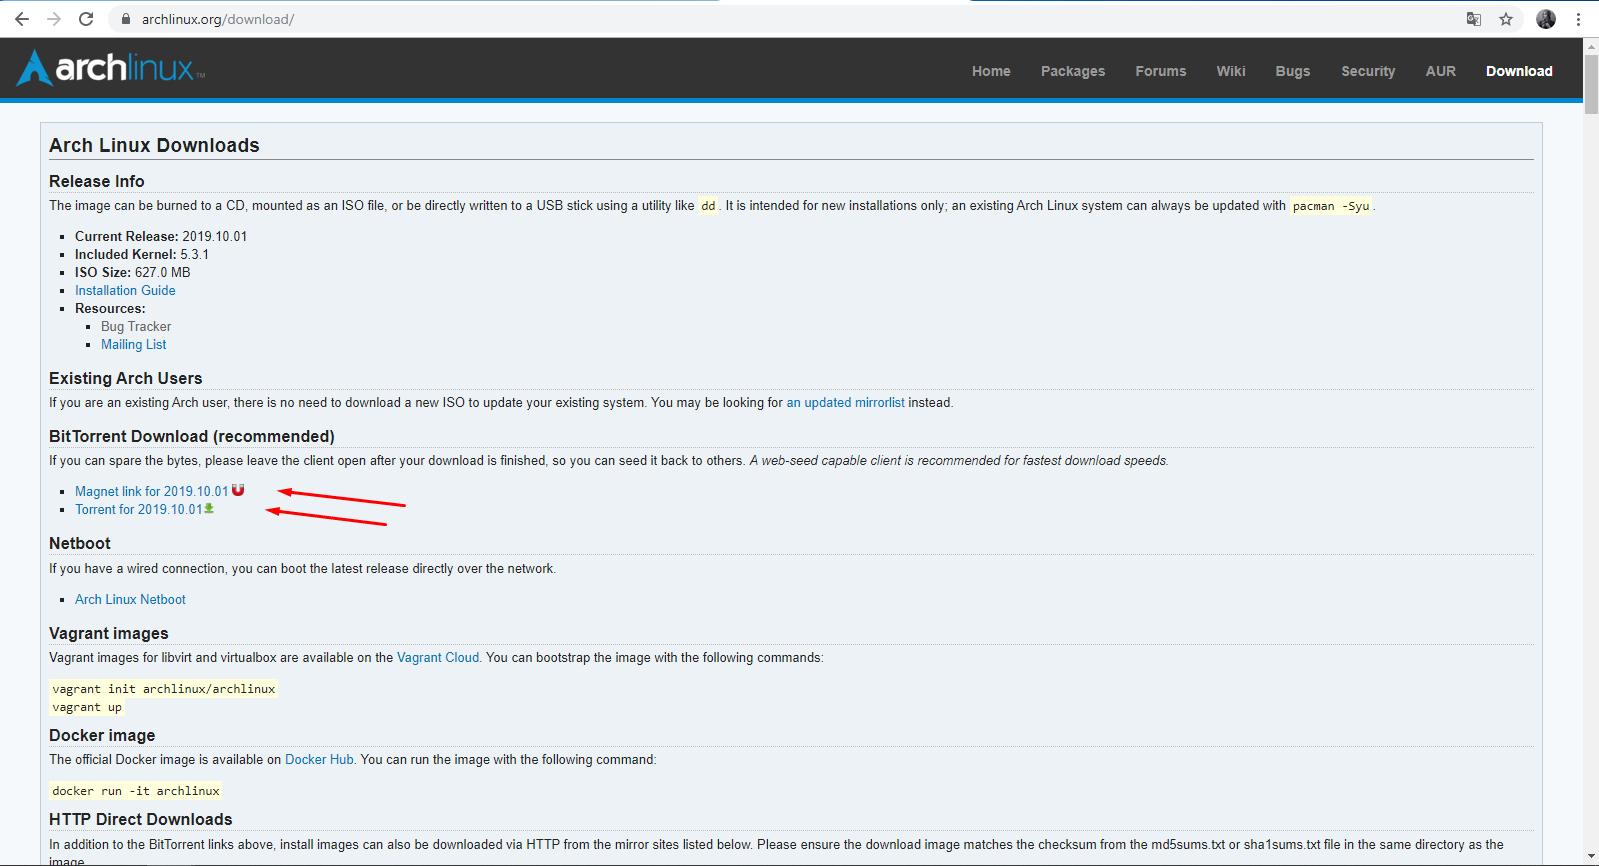This screenshot has width=1599, height=866.
Task: Open the Bug Tracker link
Action: pyautogui.click(x=136, y=326)
